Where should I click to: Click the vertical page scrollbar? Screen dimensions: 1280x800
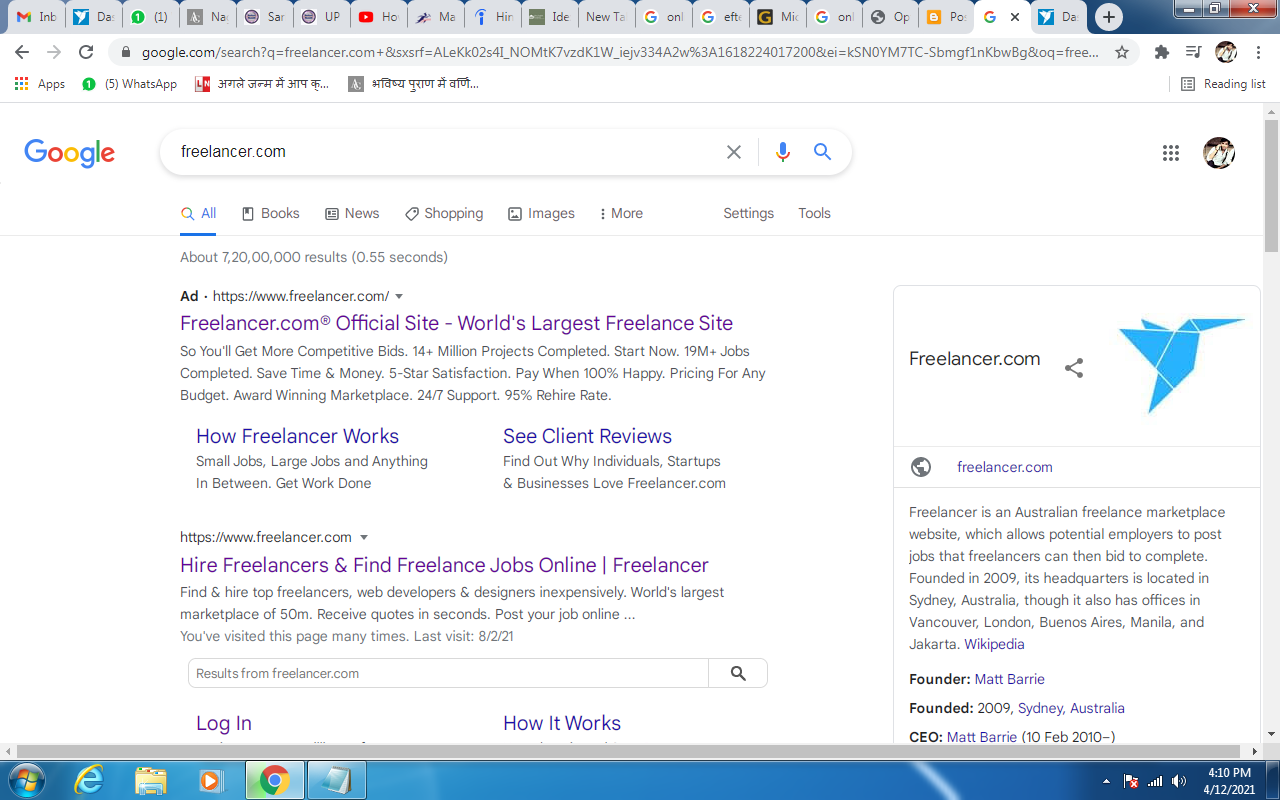point(1271,185)
